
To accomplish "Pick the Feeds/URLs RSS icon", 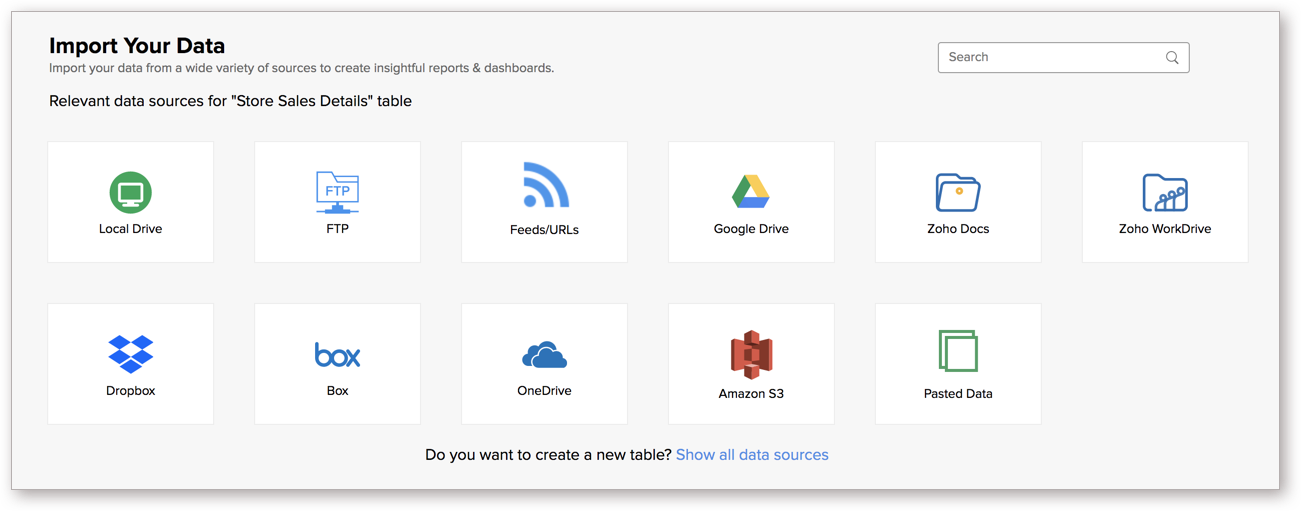I will tap(545, 185).
